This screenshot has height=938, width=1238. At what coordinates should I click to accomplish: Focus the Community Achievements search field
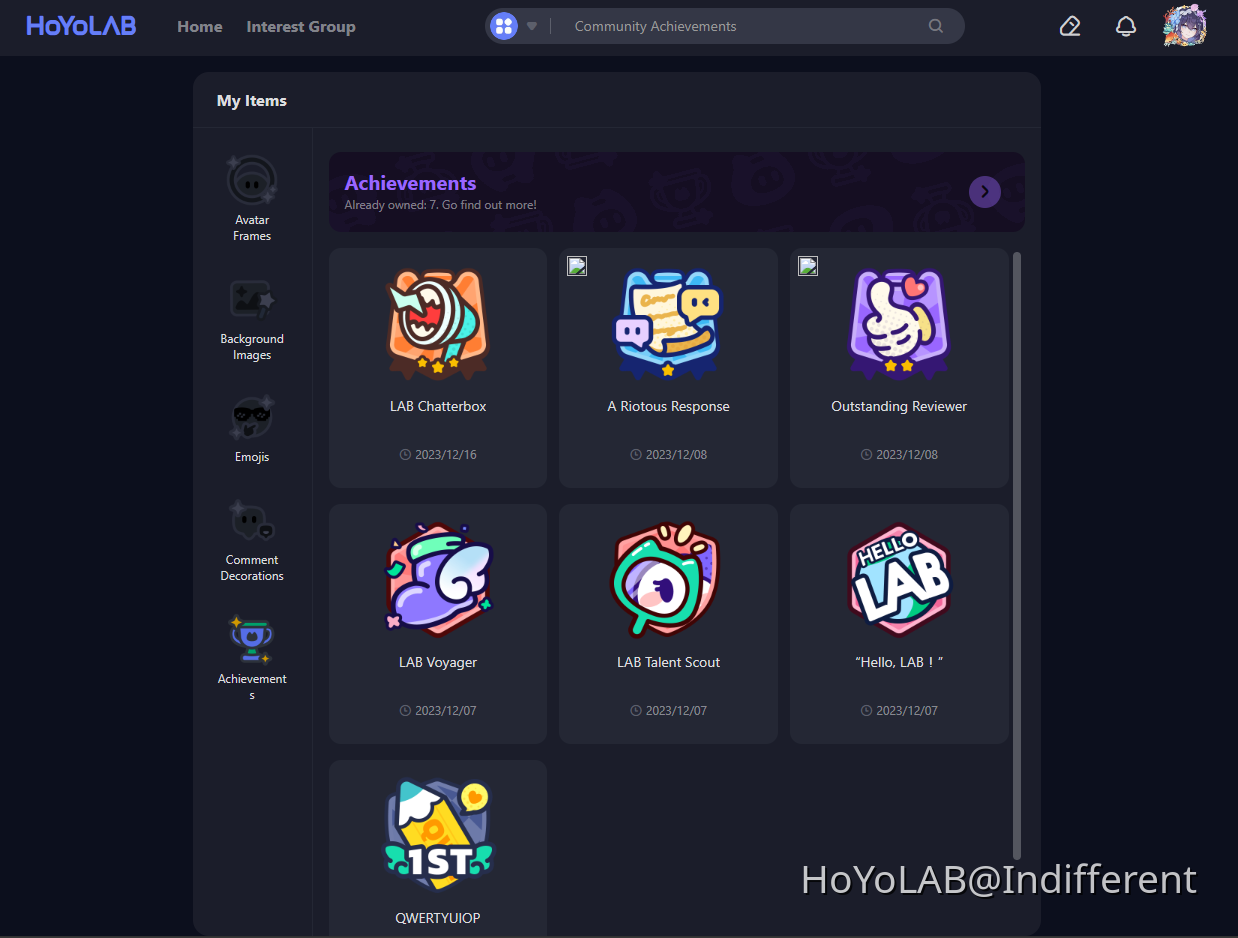(740, 27)
